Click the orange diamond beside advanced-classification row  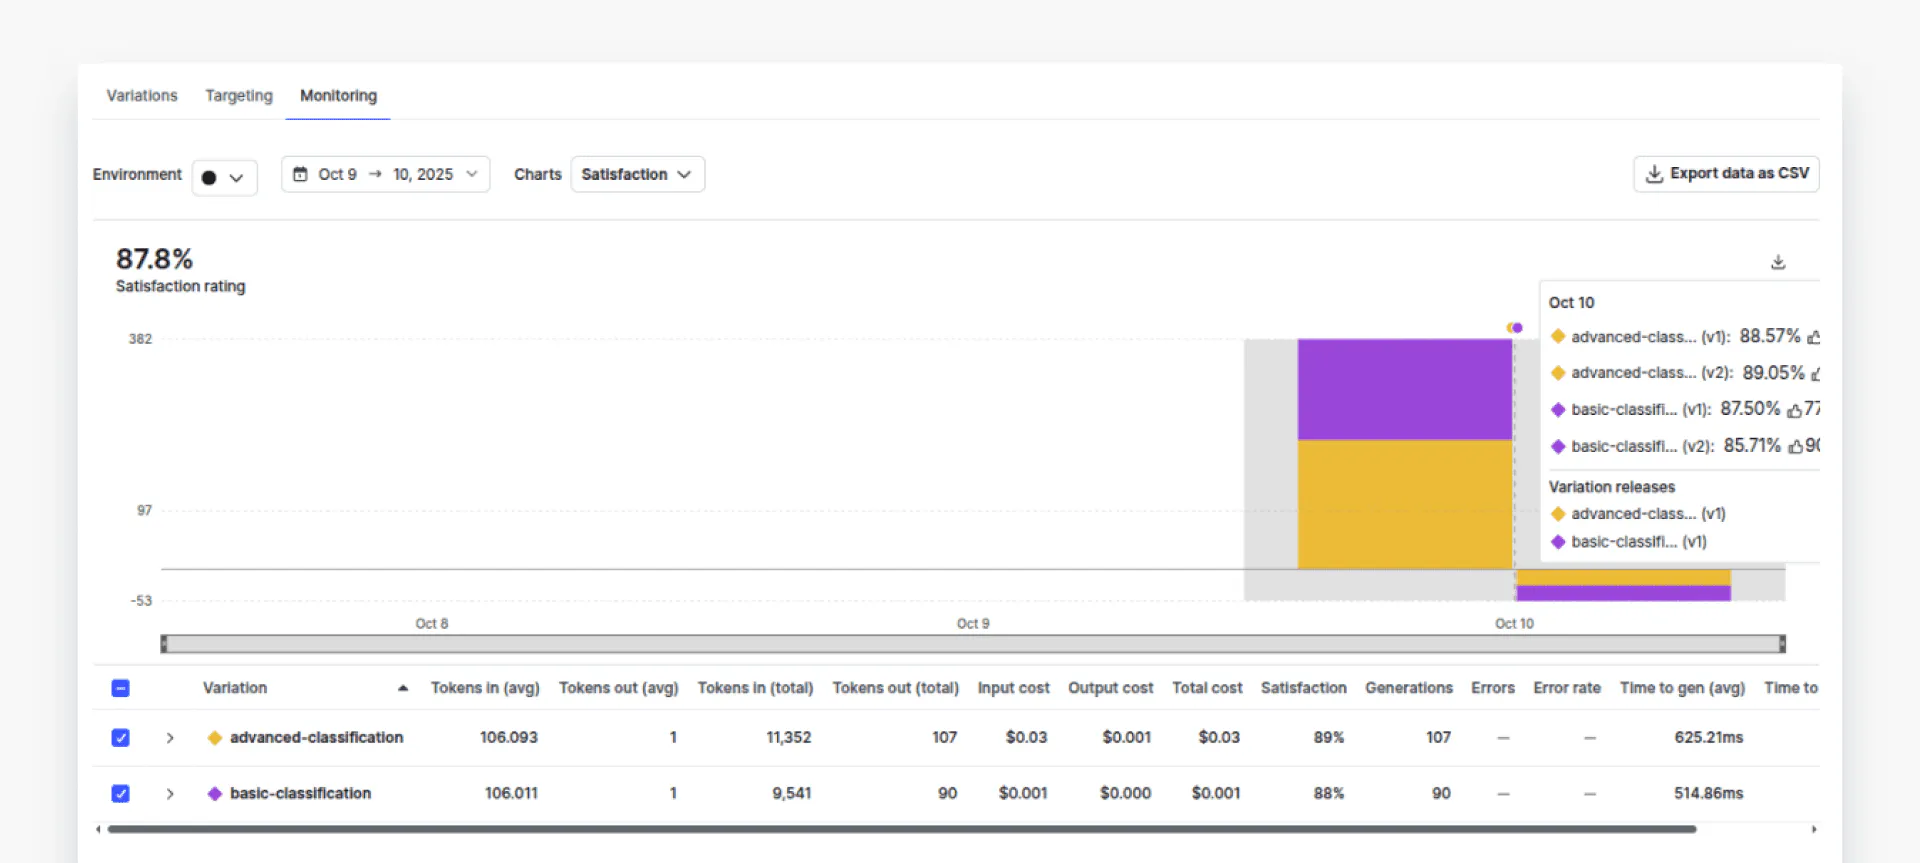coord(214,738)
